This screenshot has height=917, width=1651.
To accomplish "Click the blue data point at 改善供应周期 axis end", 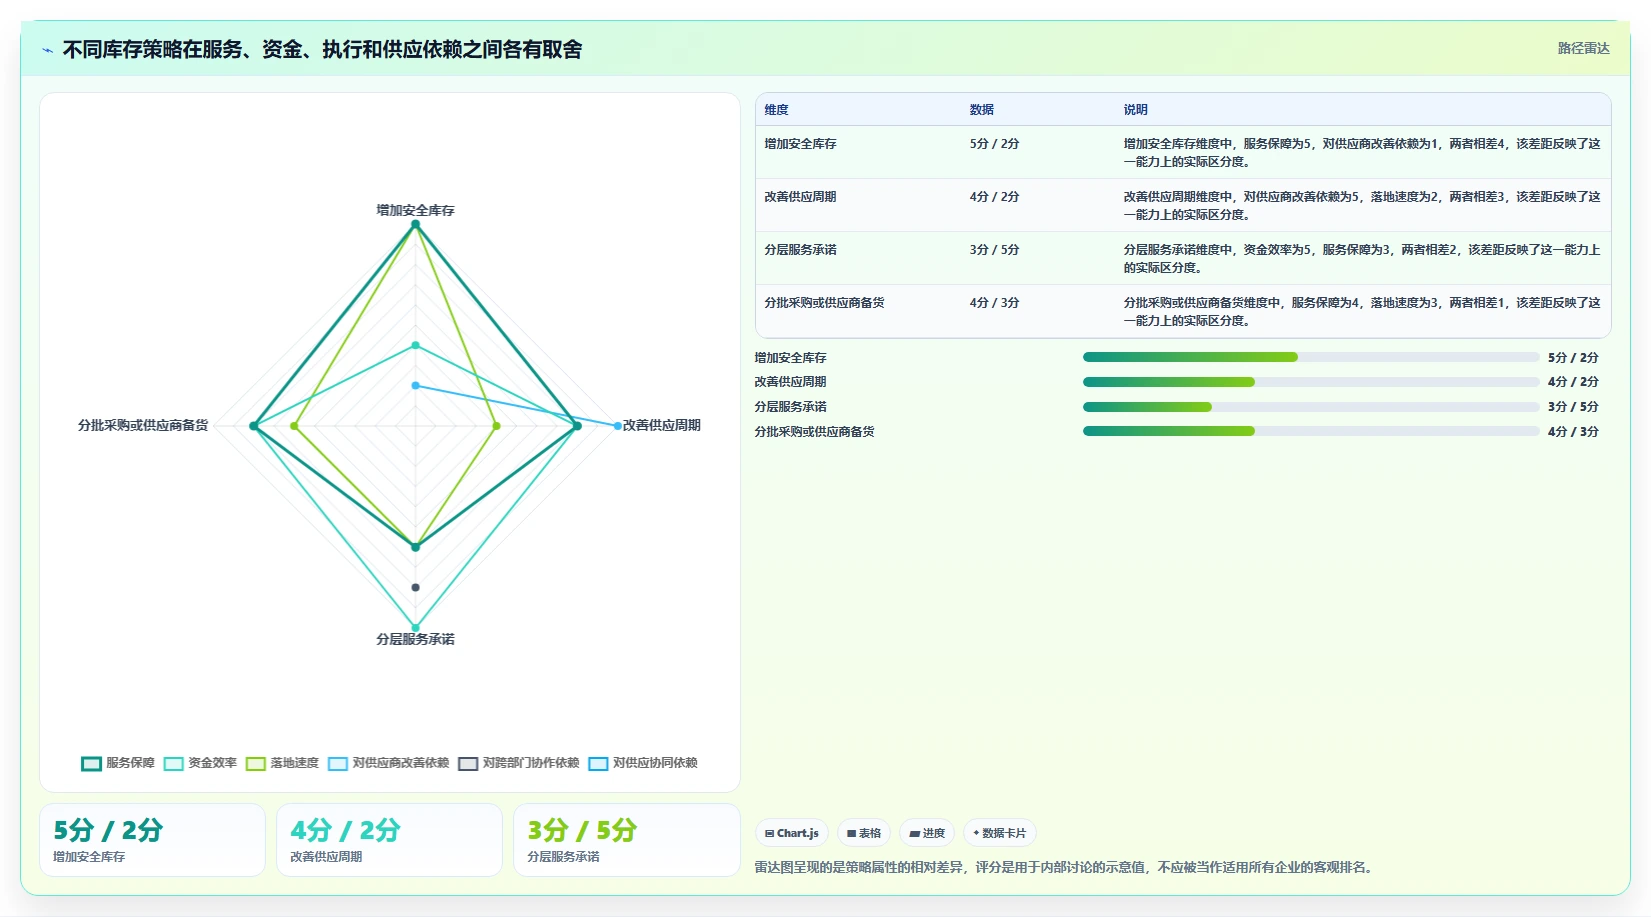I will (x=617, y=426).
